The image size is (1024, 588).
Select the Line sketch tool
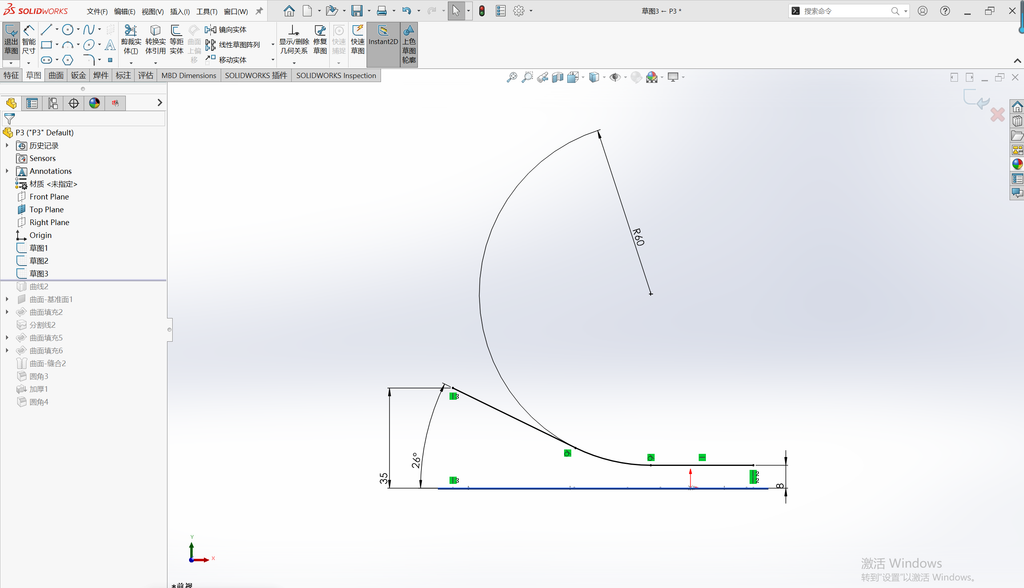(x=46, y=30)
